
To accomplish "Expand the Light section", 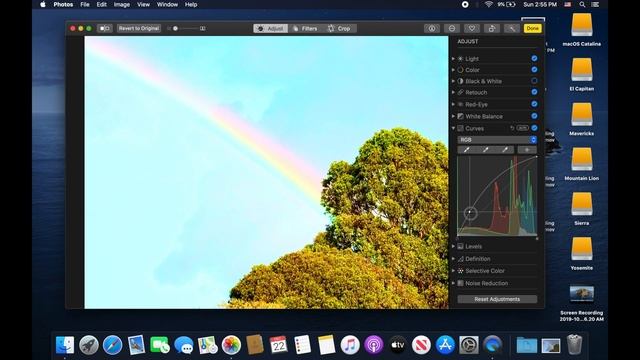I will coord(453,59).
